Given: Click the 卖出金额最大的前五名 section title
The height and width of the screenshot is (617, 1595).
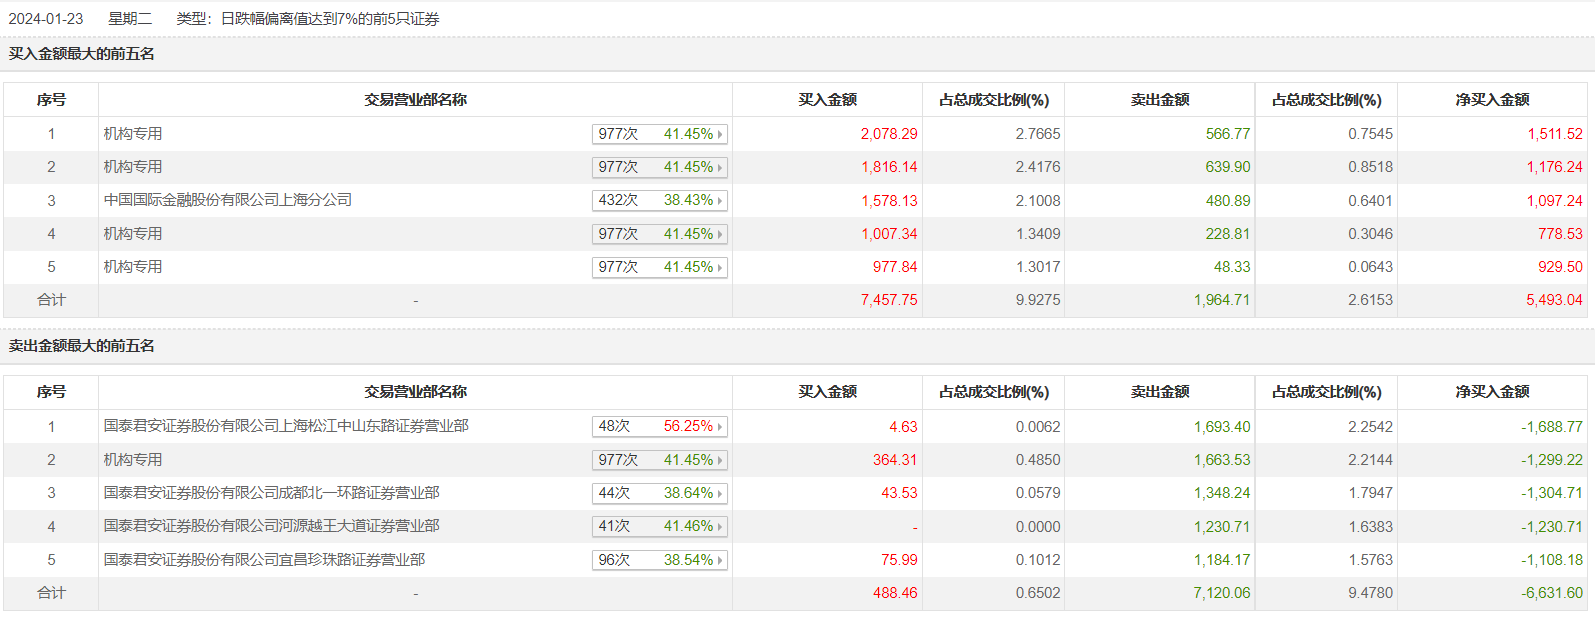Looking at the screenshot, I should [x=82, y=346].
